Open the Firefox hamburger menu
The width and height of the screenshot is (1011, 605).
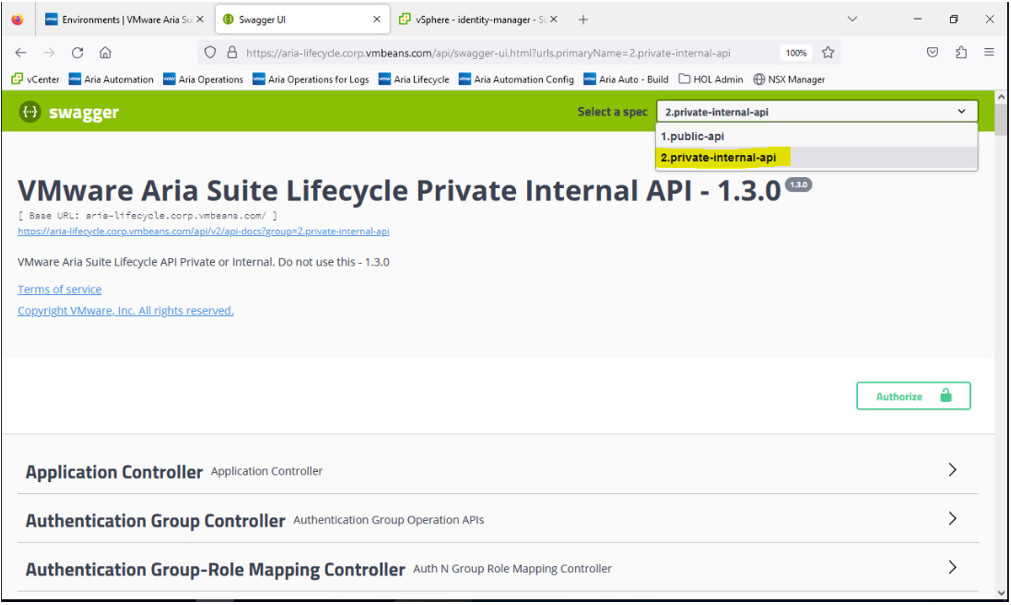[x=989, y=53]
